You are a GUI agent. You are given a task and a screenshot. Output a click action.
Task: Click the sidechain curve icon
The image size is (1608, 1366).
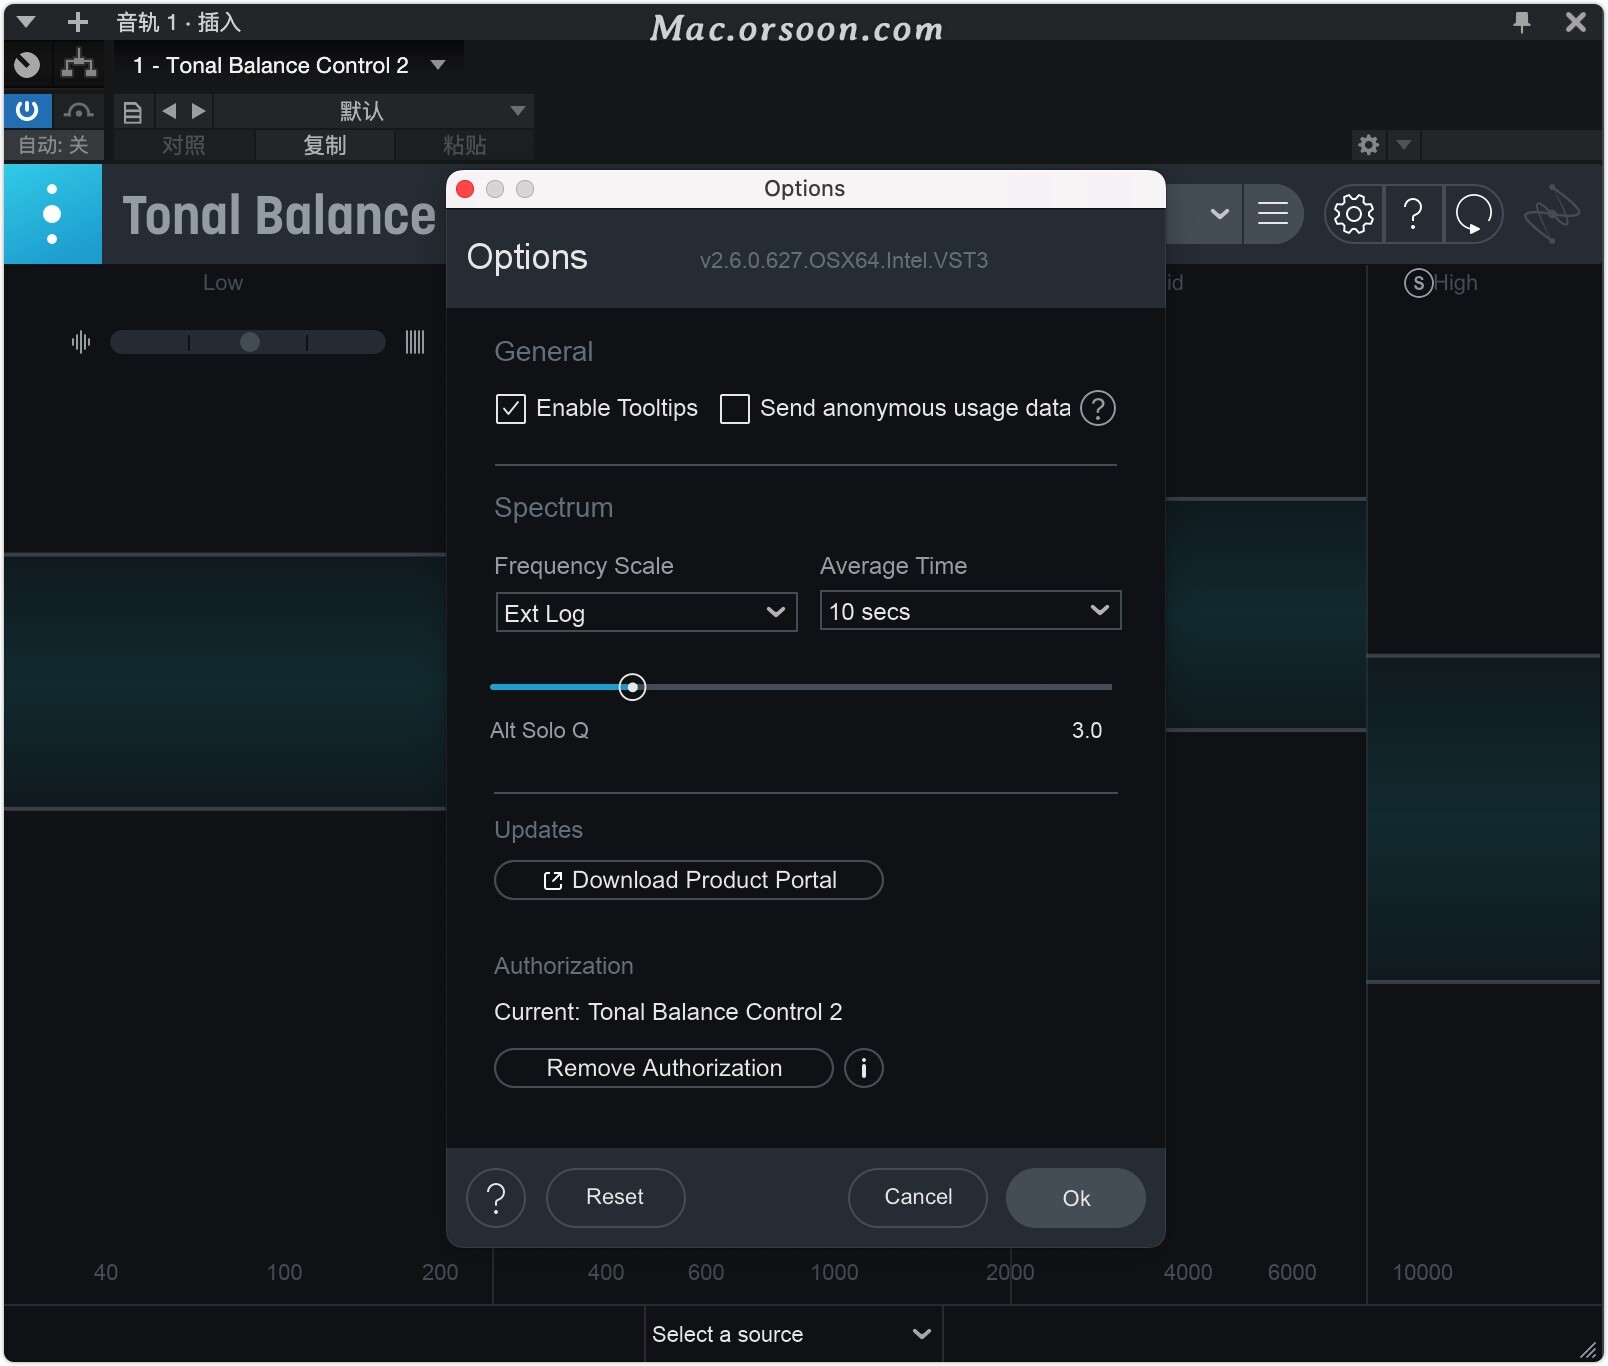point(78,111)
